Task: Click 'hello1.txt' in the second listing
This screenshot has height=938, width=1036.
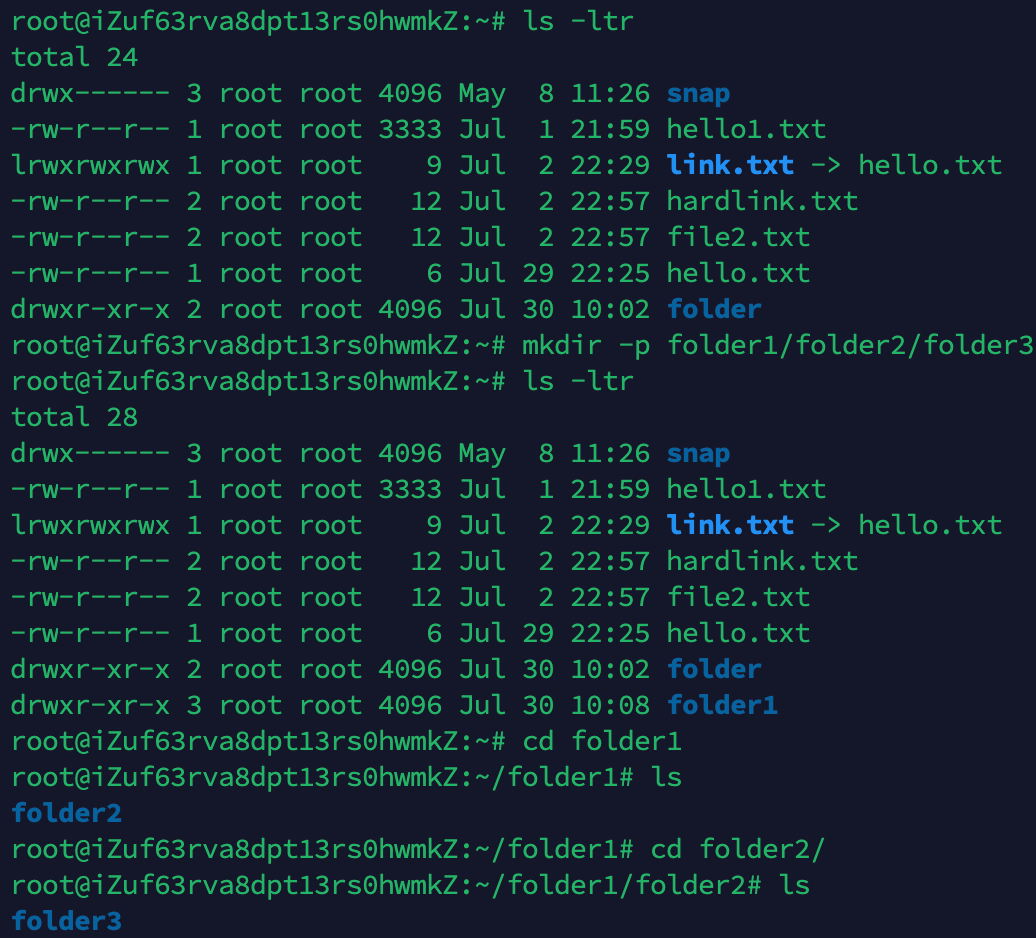Action: (747, 489)
